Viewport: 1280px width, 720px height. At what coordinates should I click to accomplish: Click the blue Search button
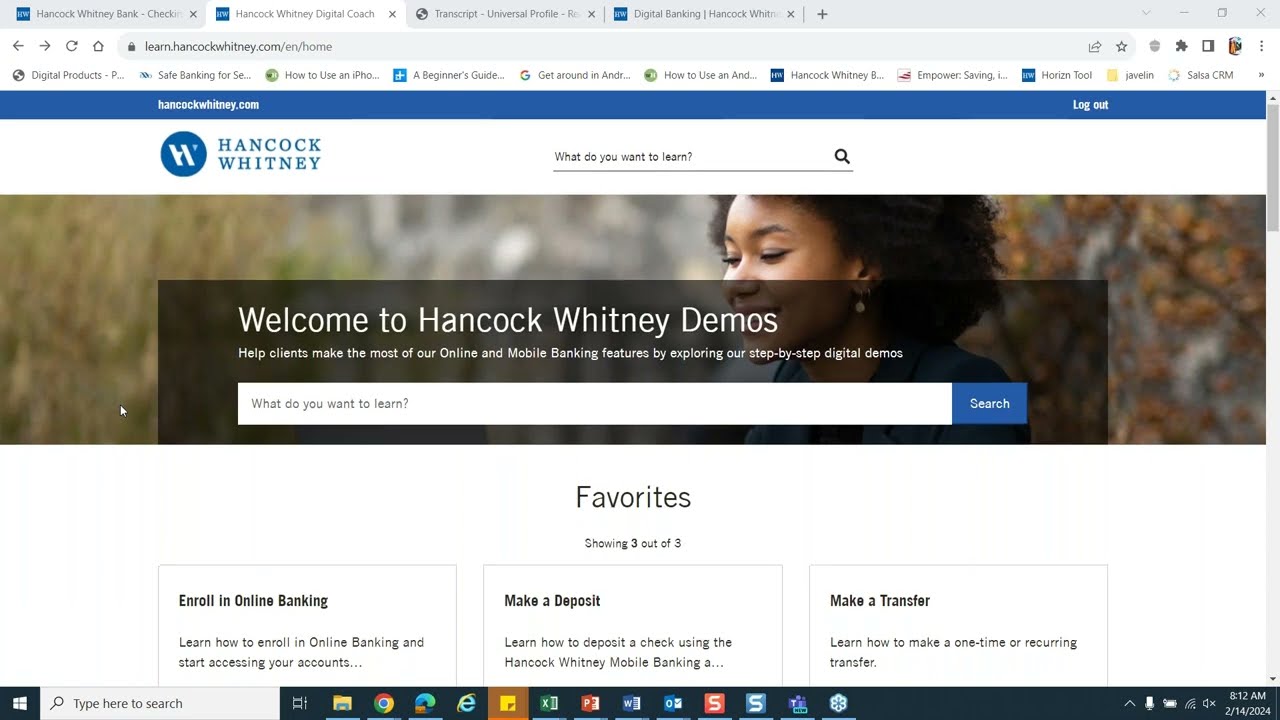pyautogui.click(x=989, y=404)
